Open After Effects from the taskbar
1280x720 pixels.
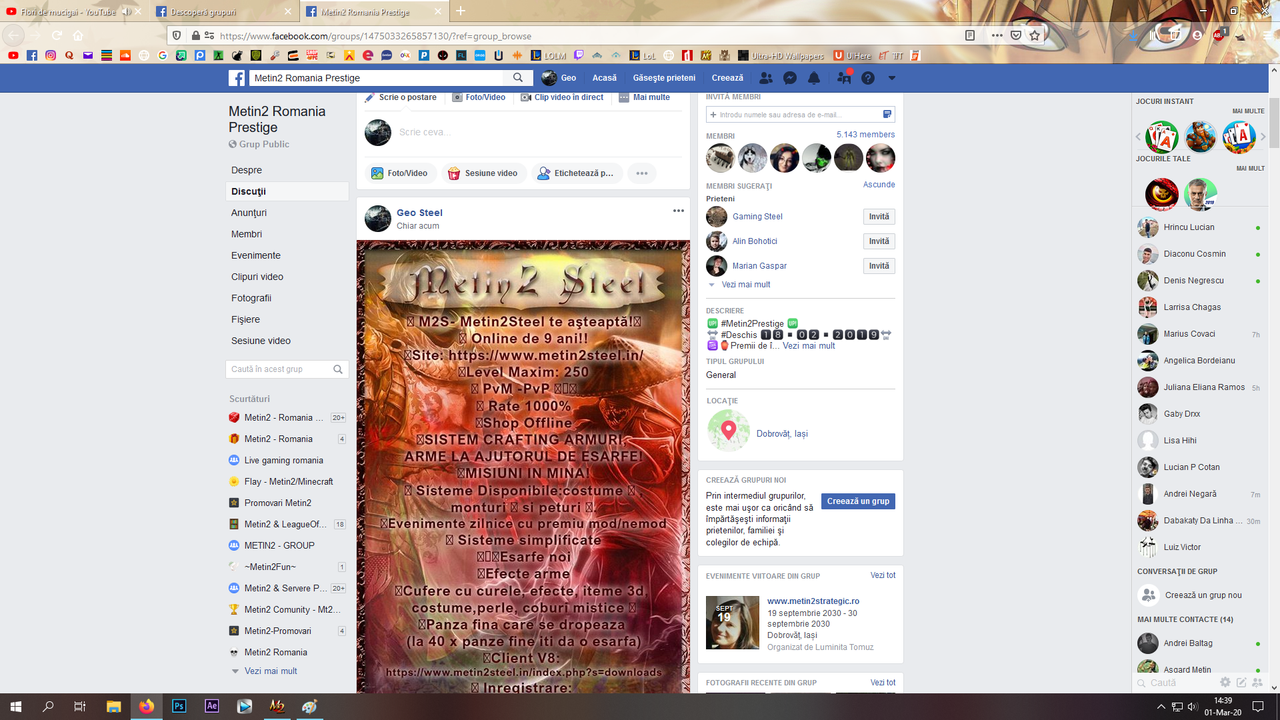(x=211, y=706)
